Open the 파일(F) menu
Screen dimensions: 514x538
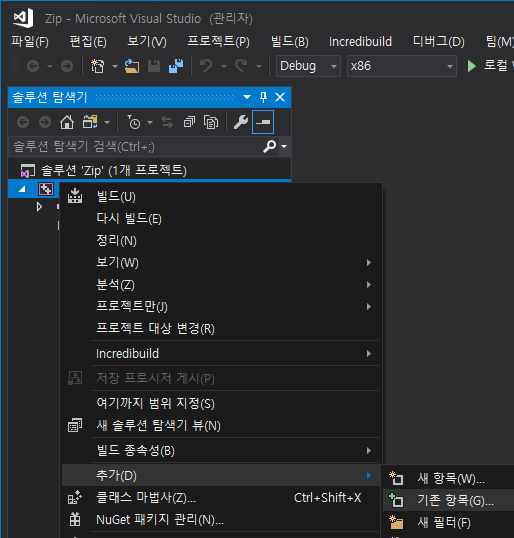30,42
